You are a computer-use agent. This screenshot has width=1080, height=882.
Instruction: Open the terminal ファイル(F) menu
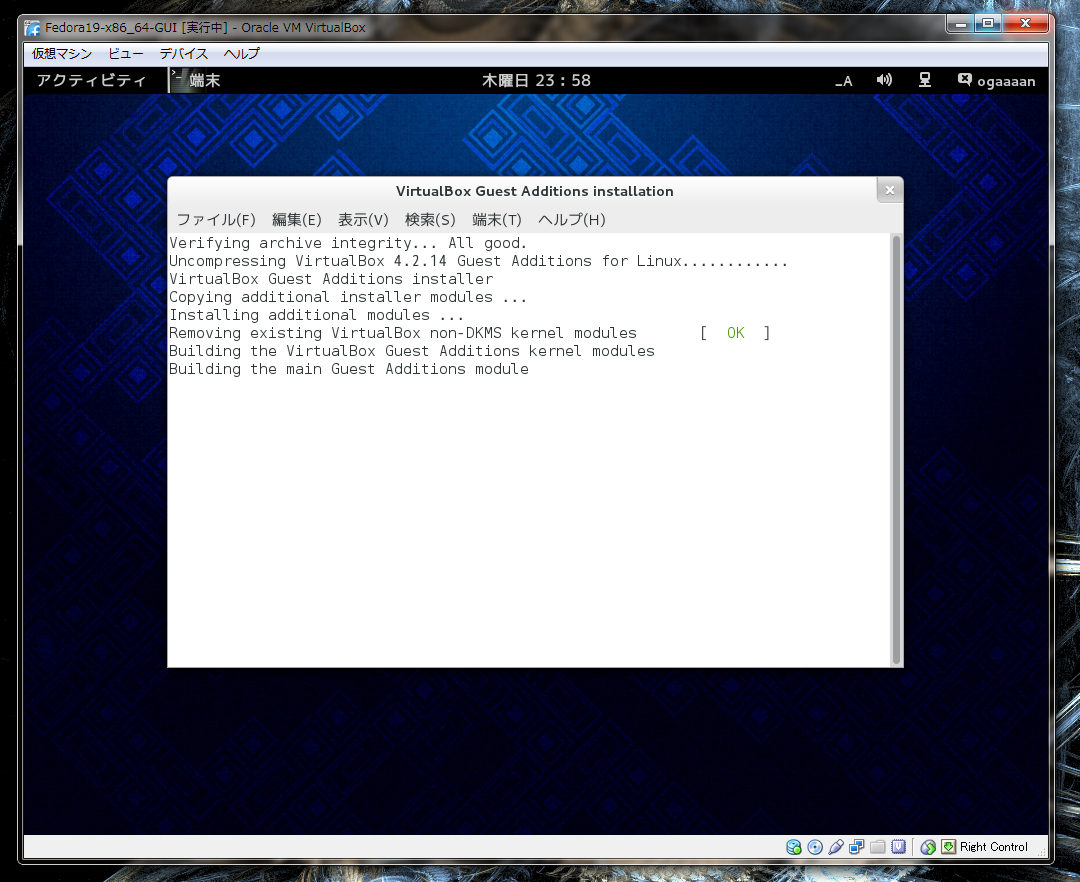(x=216, y=220)
